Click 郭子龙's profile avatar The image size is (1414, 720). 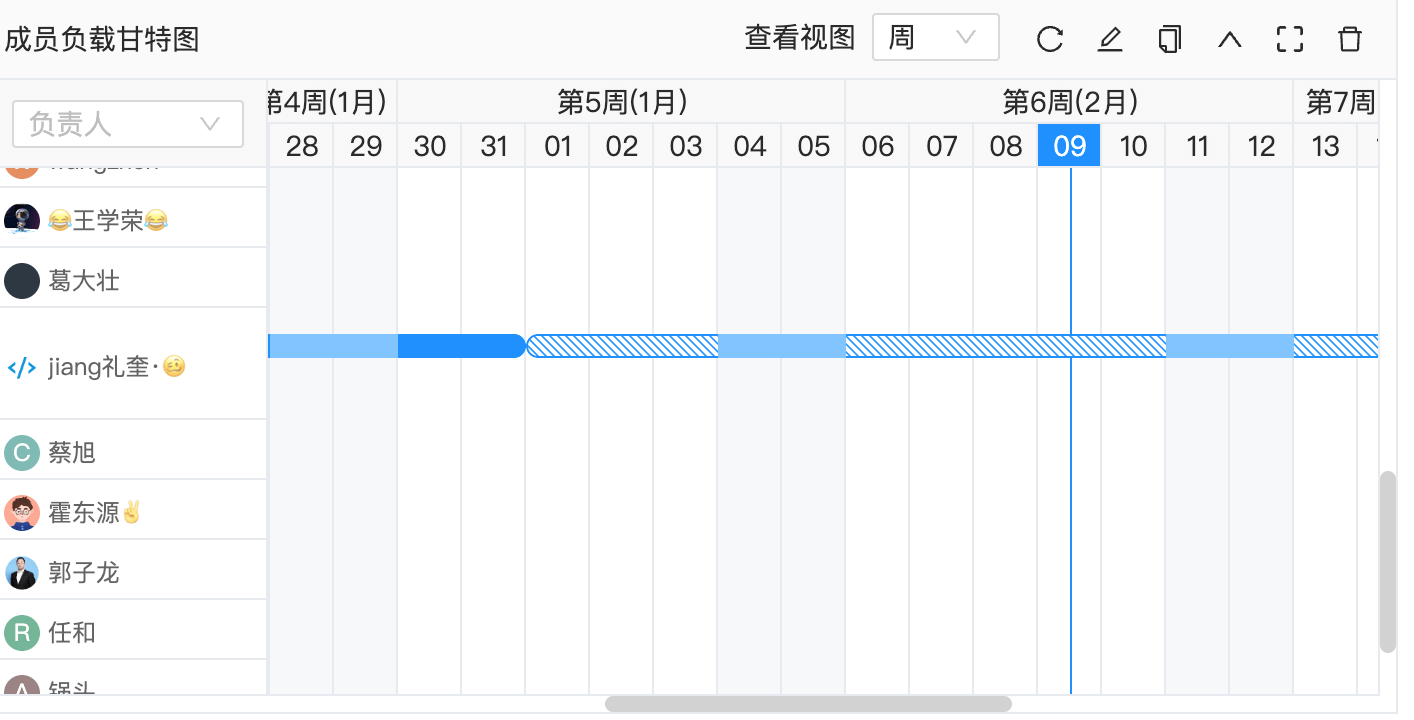click(22, 571)
